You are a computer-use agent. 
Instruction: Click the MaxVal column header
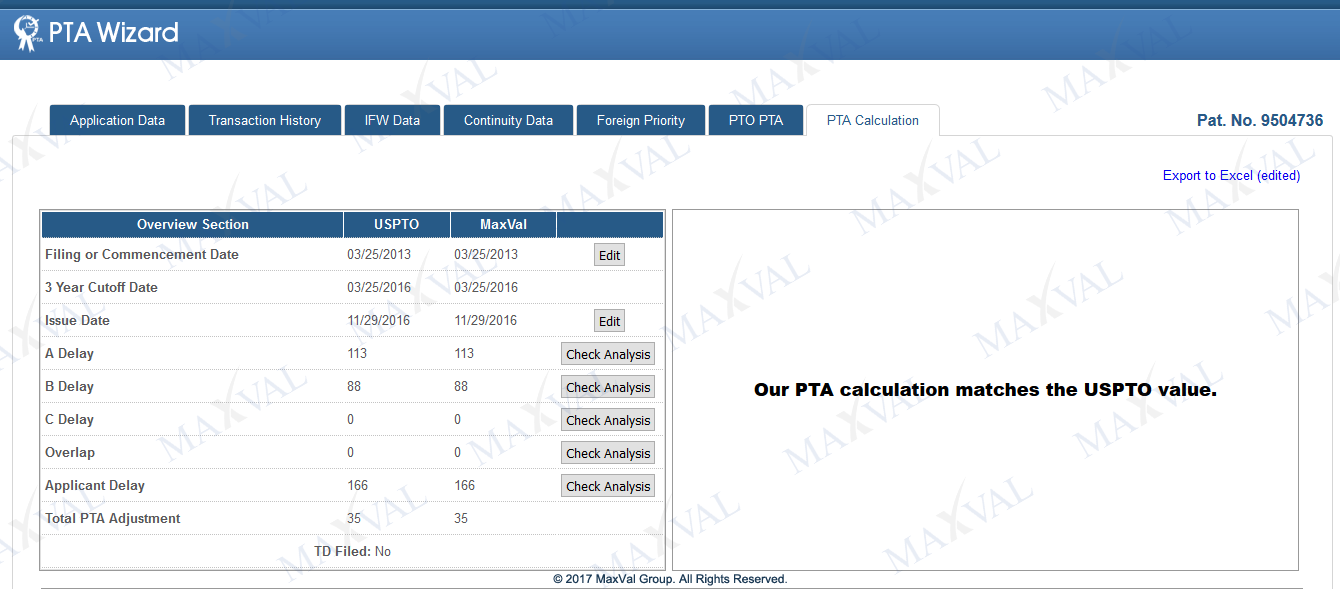pos(503,224)
